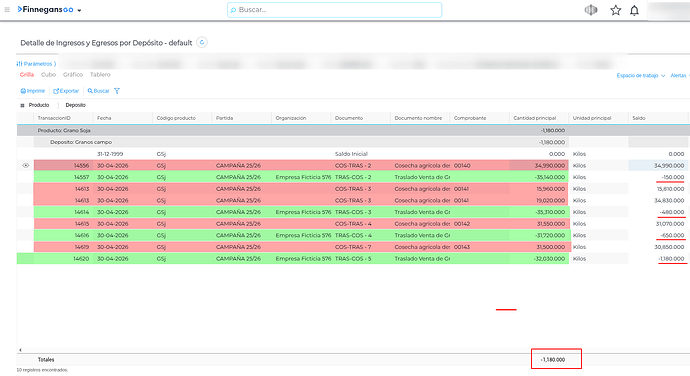Click document TRAS-COS - 2 cell
This screenshot has height=376, width=690.
[x=360, y=177]
